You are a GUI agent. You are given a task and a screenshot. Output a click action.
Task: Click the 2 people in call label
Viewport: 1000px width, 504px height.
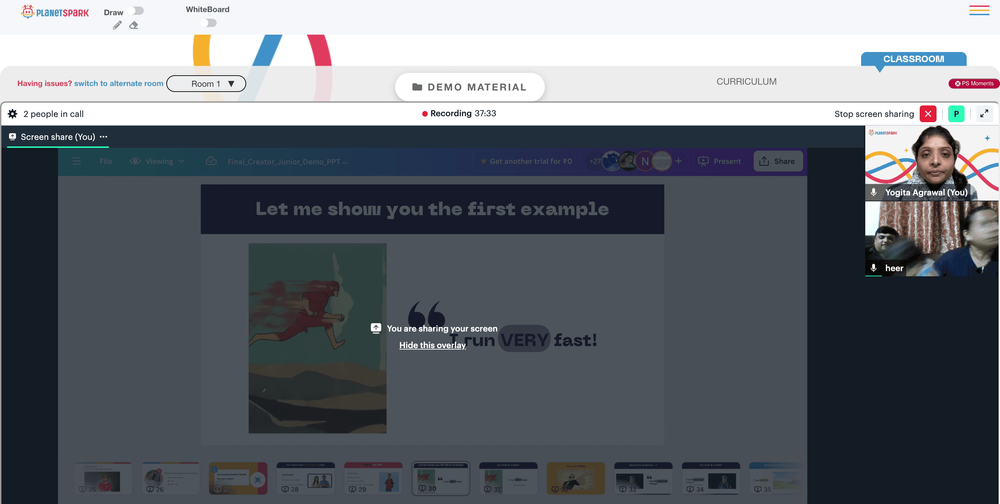point(54,114)
